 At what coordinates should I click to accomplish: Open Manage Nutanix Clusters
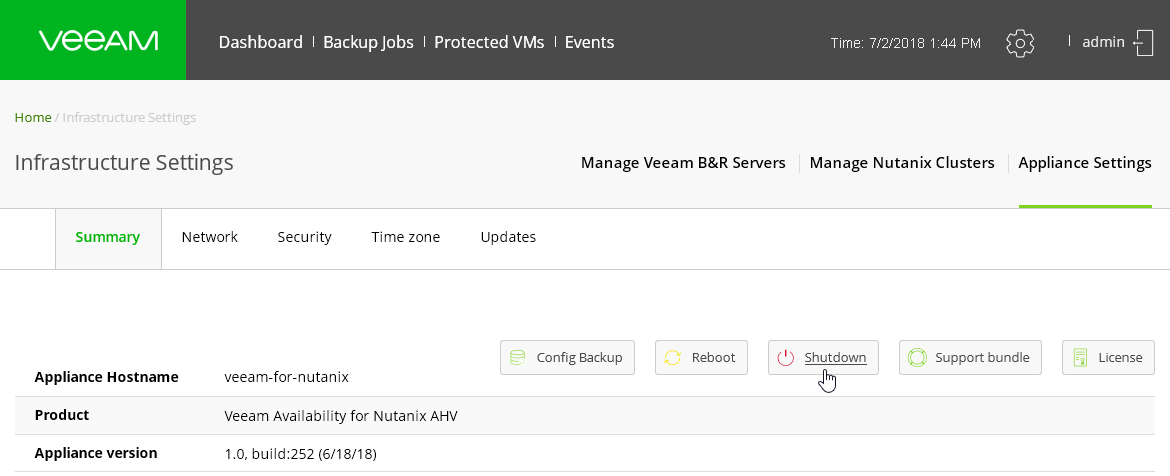tap(902, 162)
